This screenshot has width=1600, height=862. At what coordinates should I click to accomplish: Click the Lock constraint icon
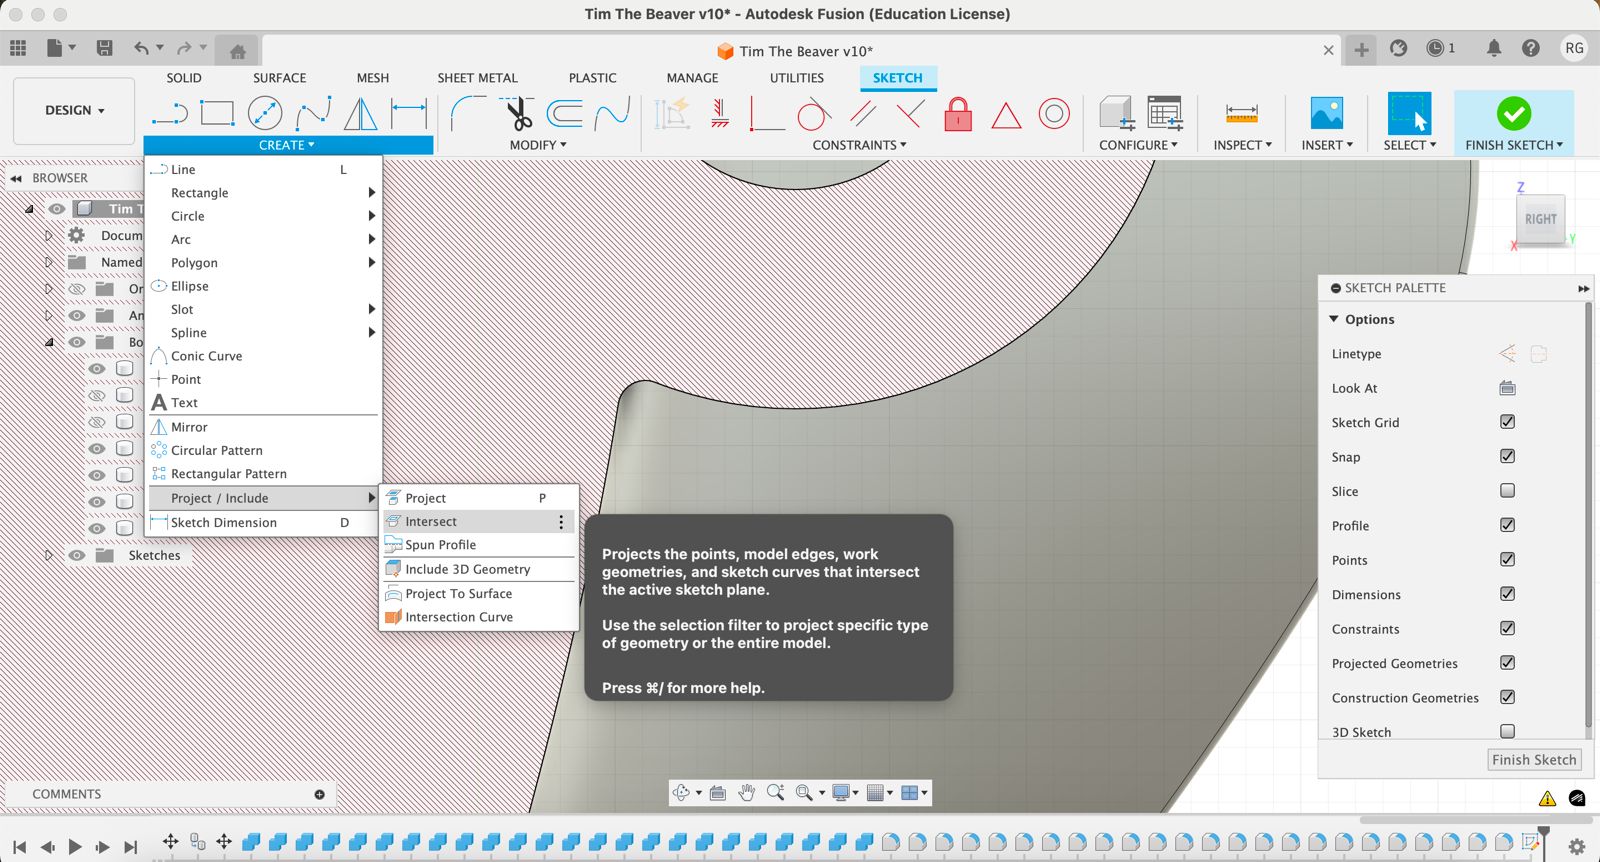958,114
